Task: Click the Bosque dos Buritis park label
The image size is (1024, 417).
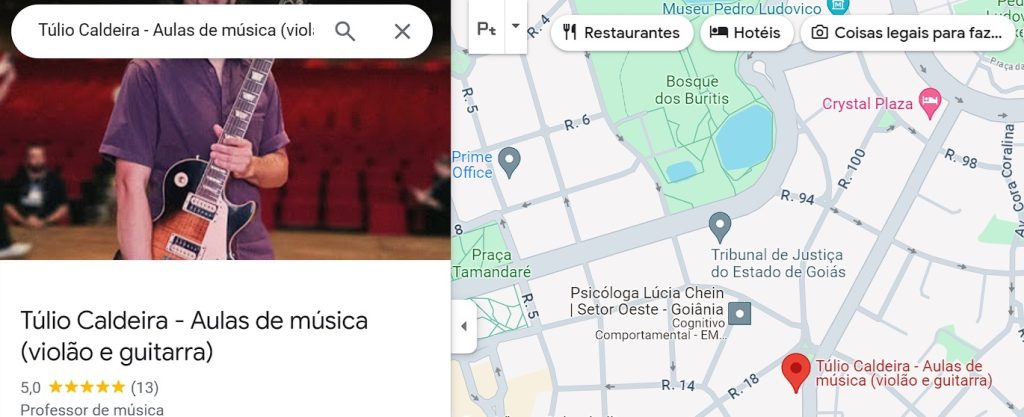Action: click(692, 90)
